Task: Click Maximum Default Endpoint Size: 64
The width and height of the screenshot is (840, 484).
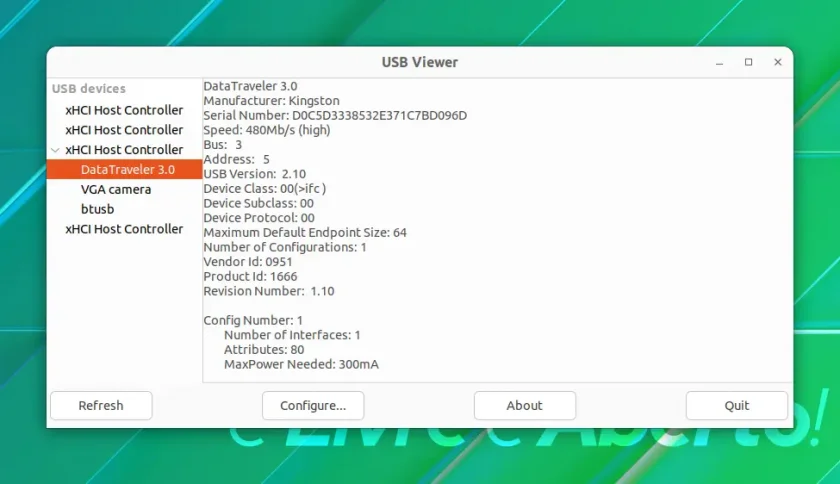Action: (x=305, y=233)
